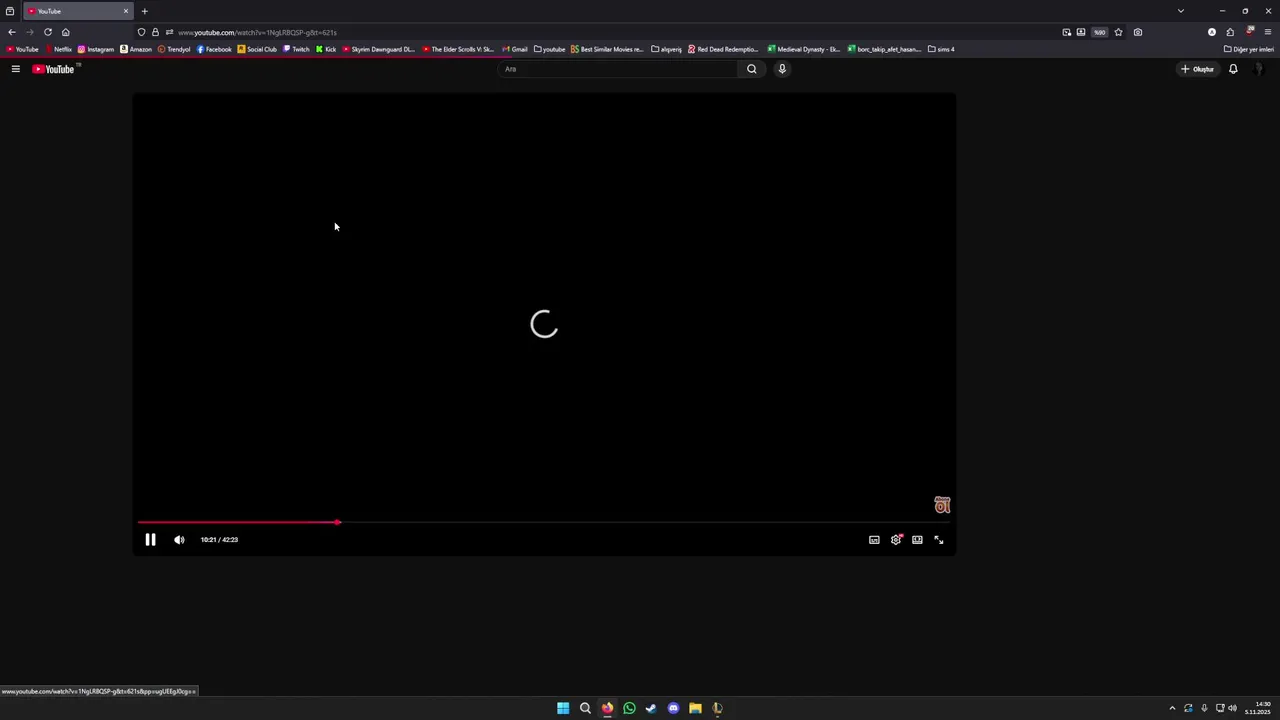
Task: Open the taskbar clock and date
Action: (x=1258, y=708)
